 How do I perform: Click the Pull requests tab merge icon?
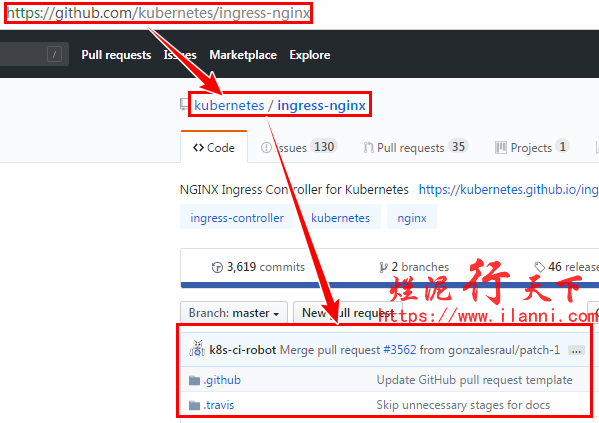[x=369, y=147]
